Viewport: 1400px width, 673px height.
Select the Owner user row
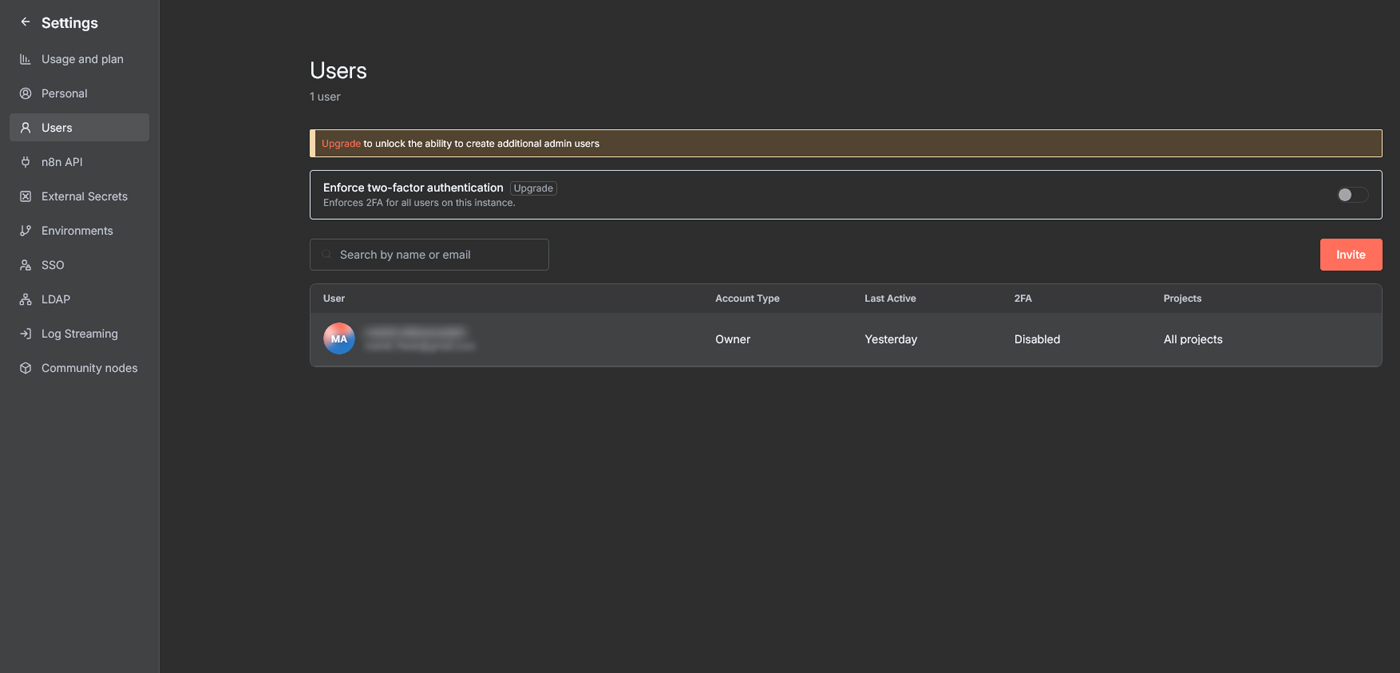pos(845,339)
